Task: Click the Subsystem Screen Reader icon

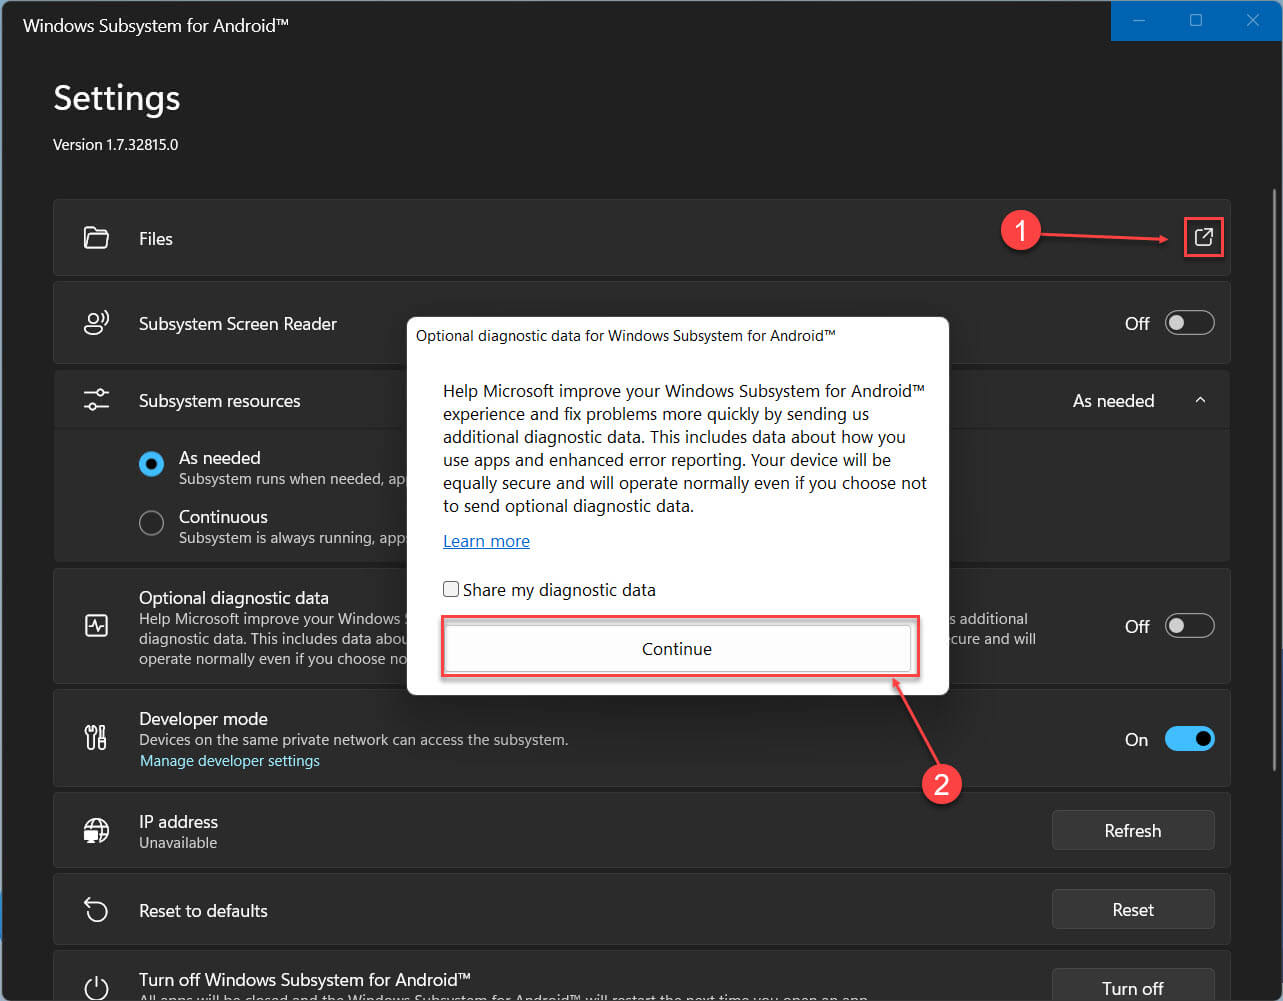Action: (96, 323)
